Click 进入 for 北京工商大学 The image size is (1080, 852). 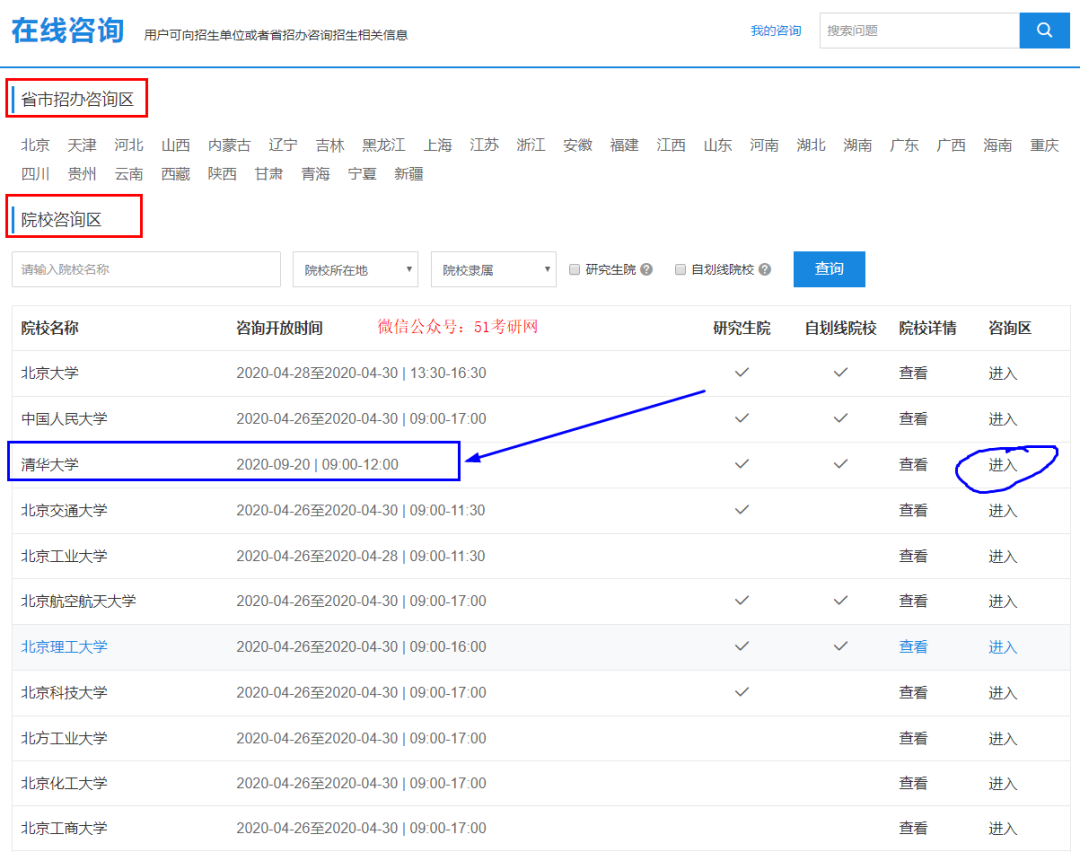tap(1002, 828)
